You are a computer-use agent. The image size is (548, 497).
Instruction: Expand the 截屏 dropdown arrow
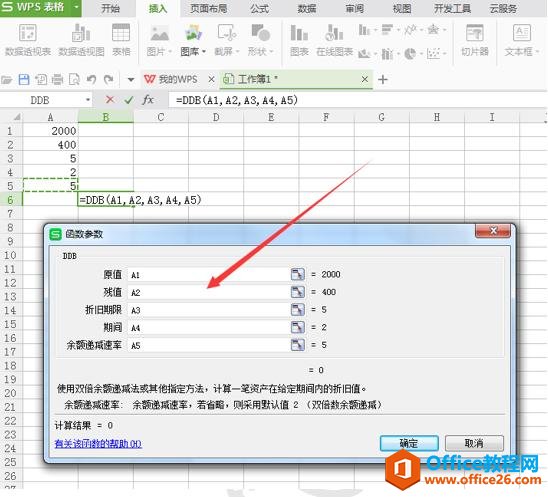coord(238,52)
